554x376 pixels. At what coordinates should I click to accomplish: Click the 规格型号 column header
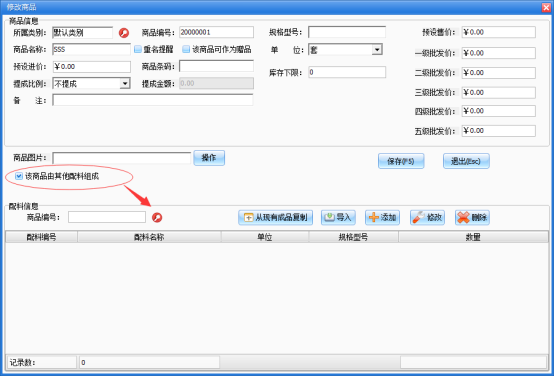353,237
